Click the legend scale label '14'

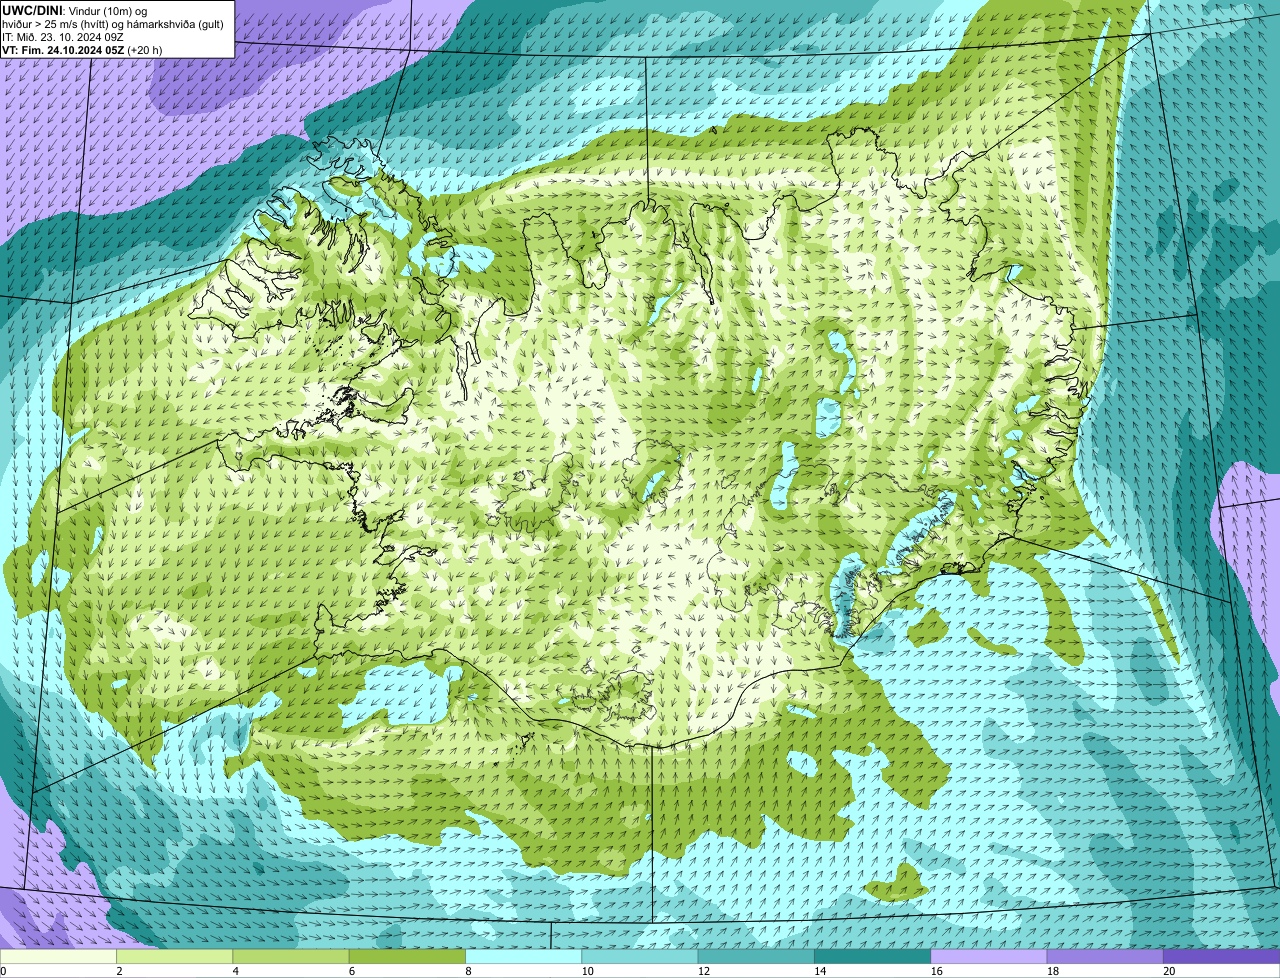[820, 970]
